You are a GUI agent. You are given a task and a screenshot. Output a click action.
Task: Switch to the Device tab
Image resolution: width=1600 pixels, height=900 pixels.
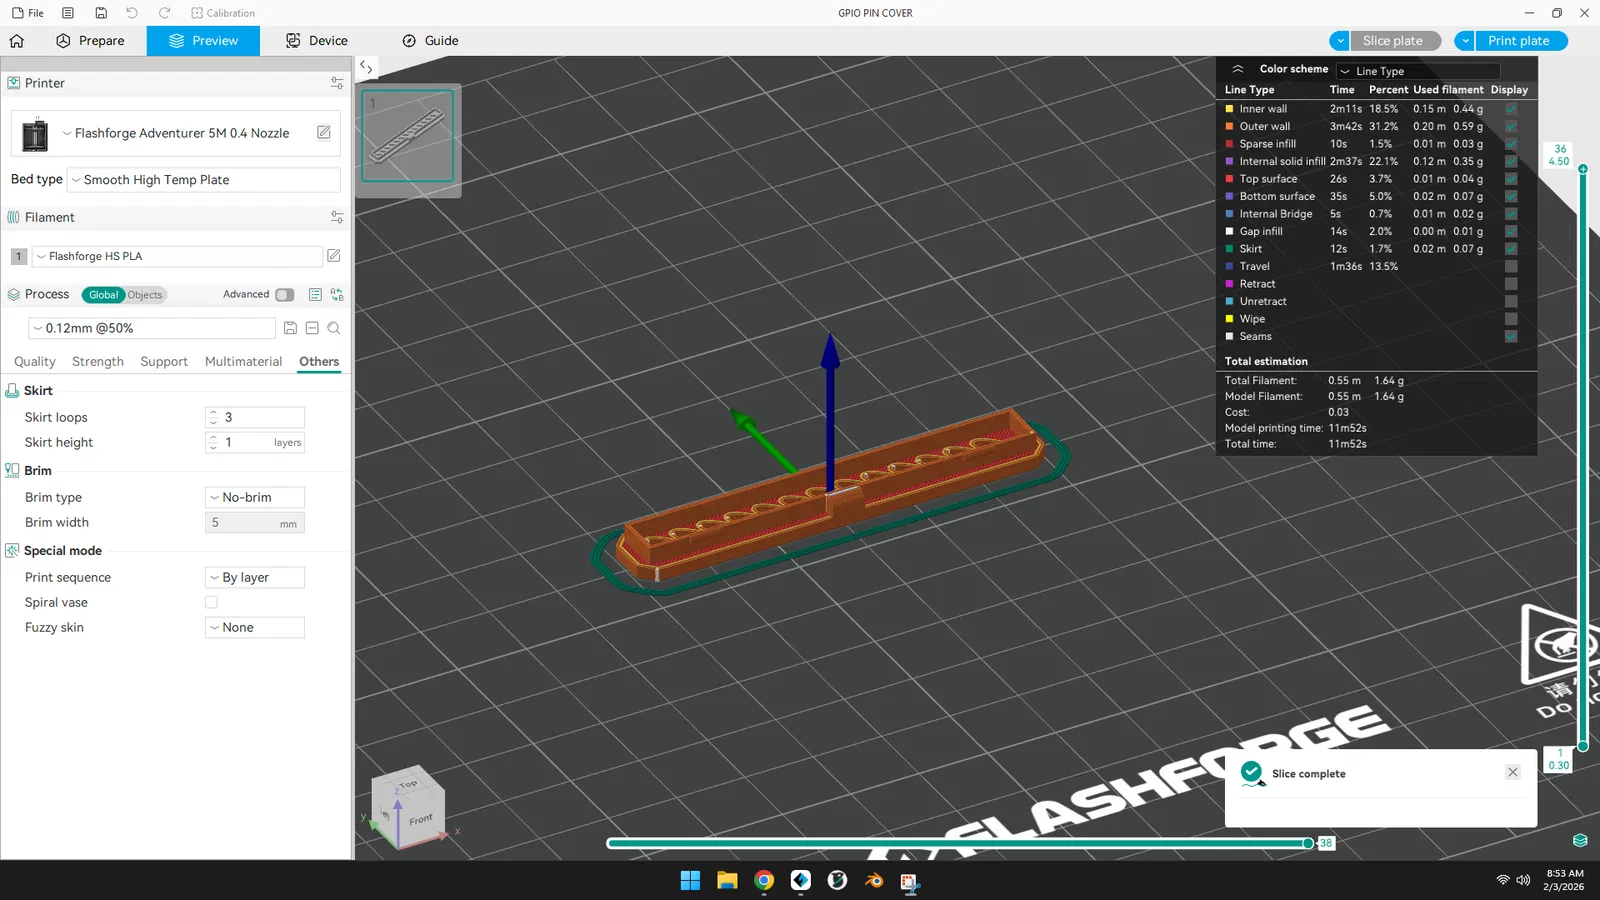click(x=317, y=41)
